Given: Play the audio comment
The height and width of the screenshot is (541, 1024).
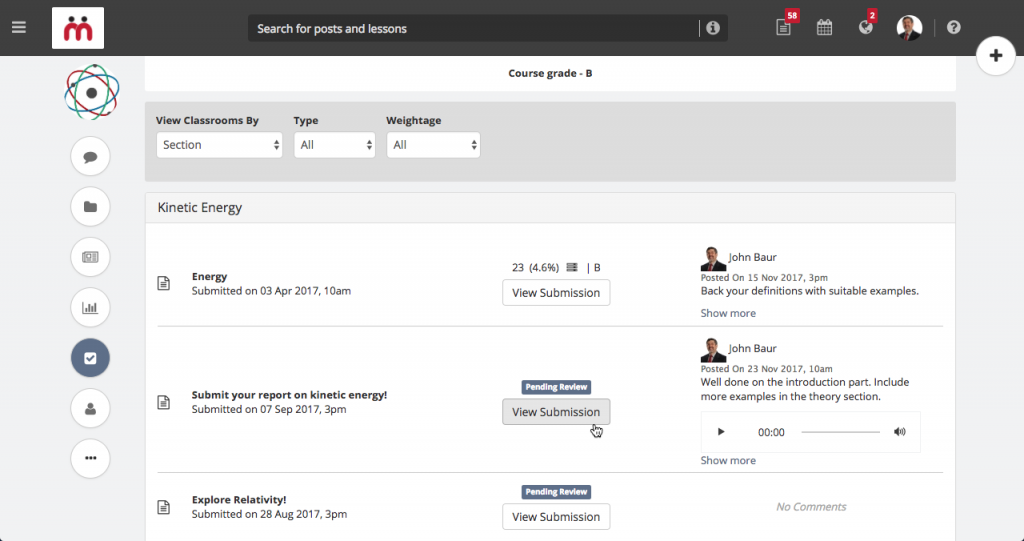Looking at the screenshot, I should [x=721, y=432].
